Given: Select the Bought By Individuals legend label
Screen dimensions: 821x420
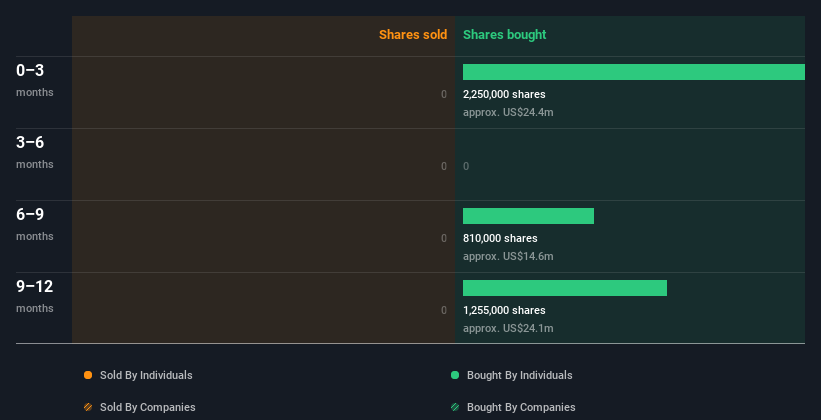Looking at the screenshot, I should [519, 375].
